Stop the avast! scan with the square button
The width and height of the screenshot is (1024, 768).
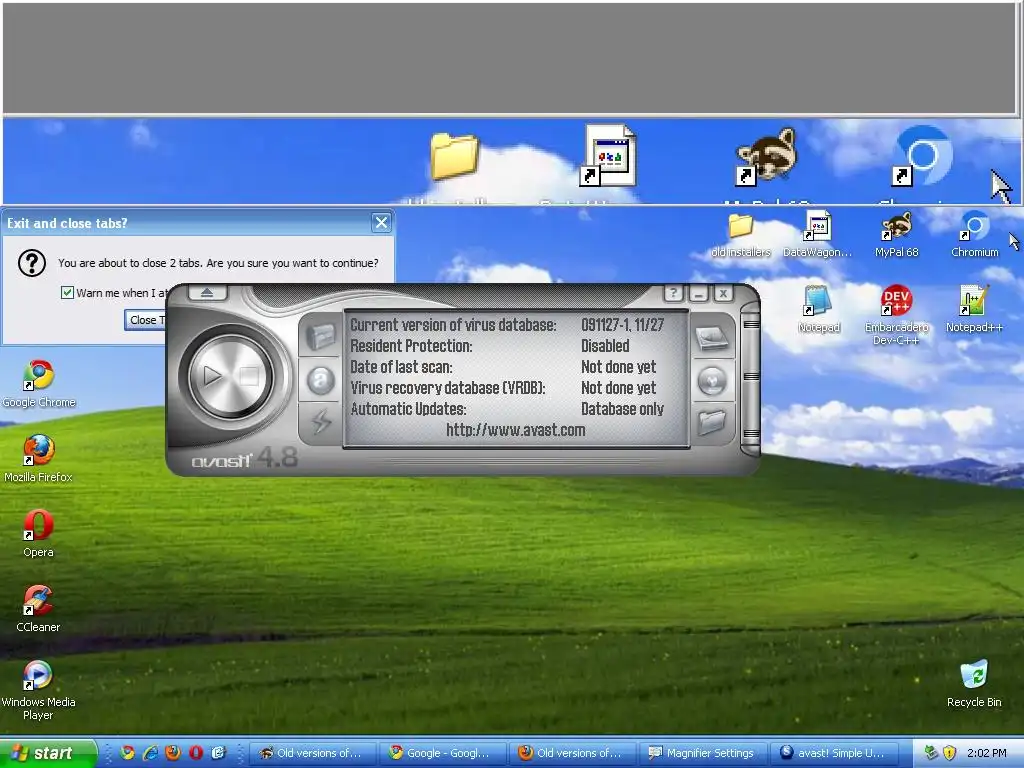[249, 376]
